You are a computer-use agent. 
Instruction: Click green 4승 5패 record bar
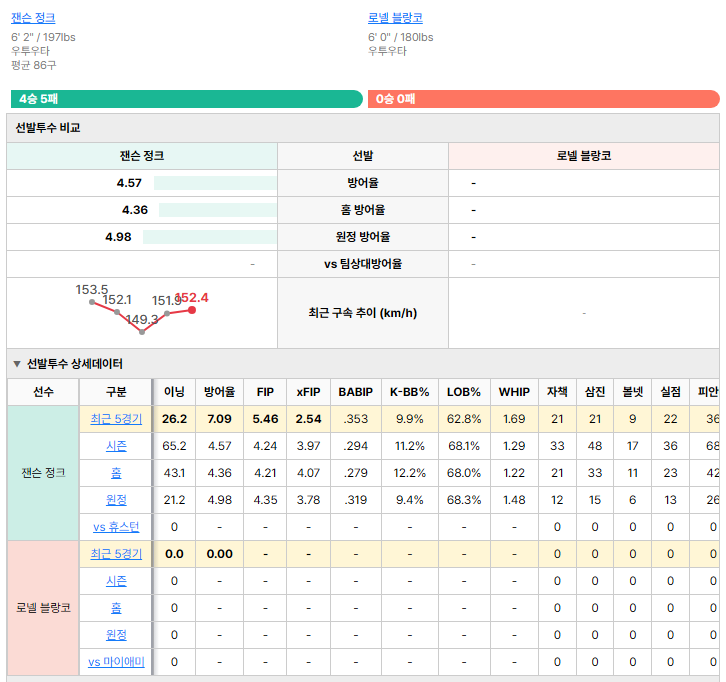187,99
